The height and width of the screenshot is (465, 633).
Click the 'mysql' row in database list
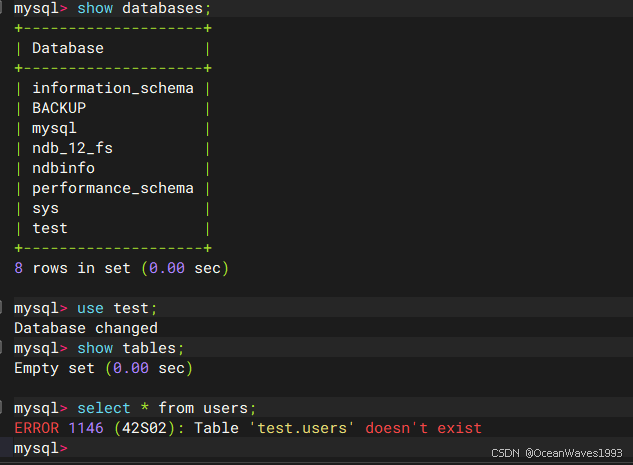click(x=54, y=128)
